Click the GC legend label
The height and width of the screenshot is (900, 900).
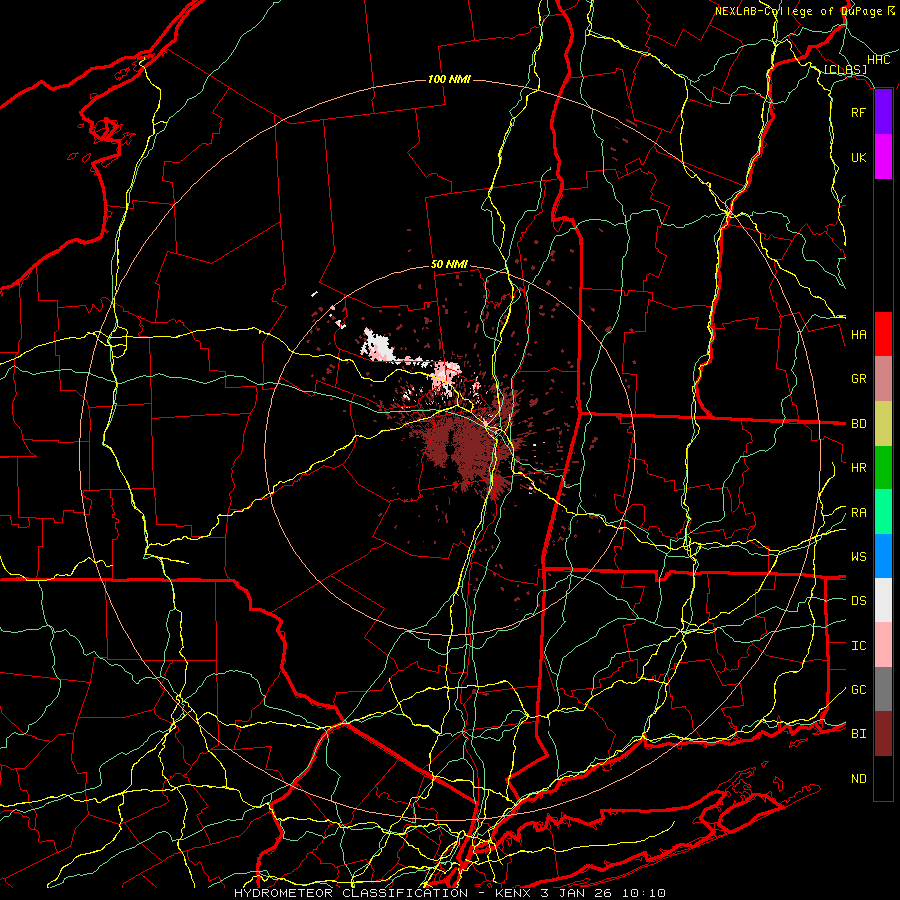click(858, 690)
